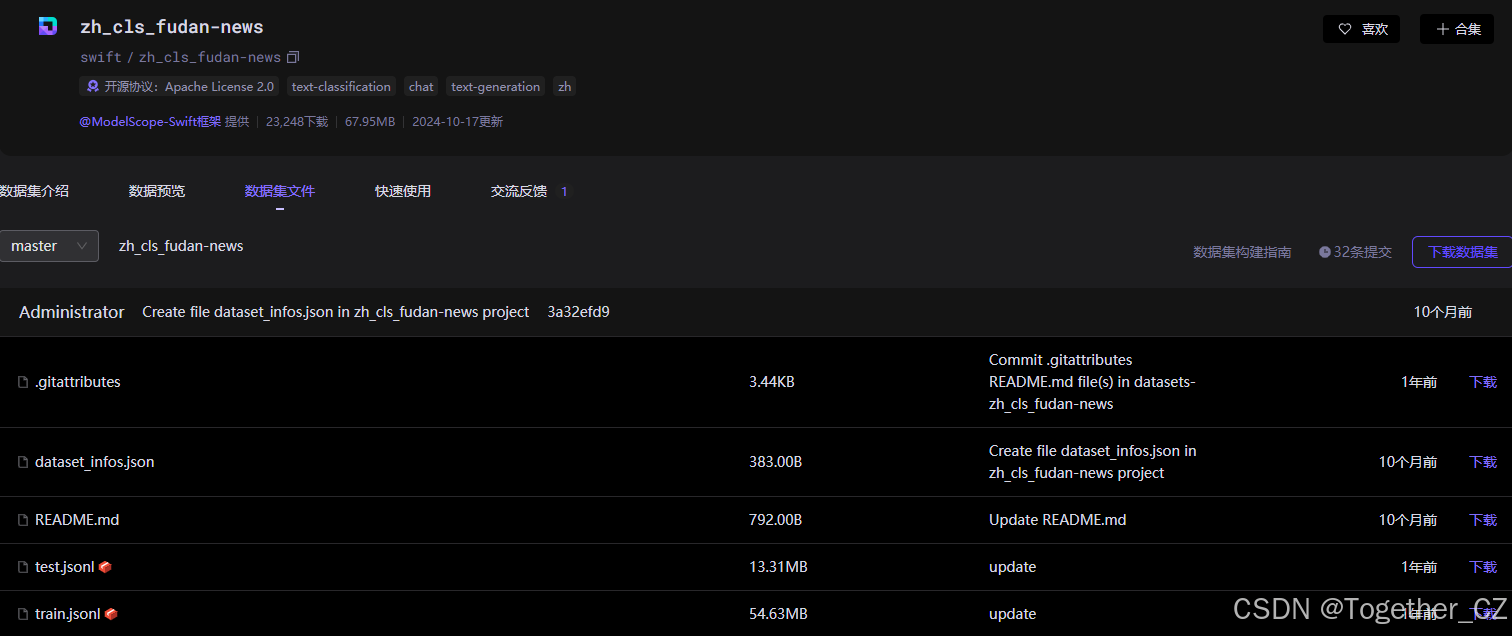Click the 合集 collection button

[x=1457, y=29]
